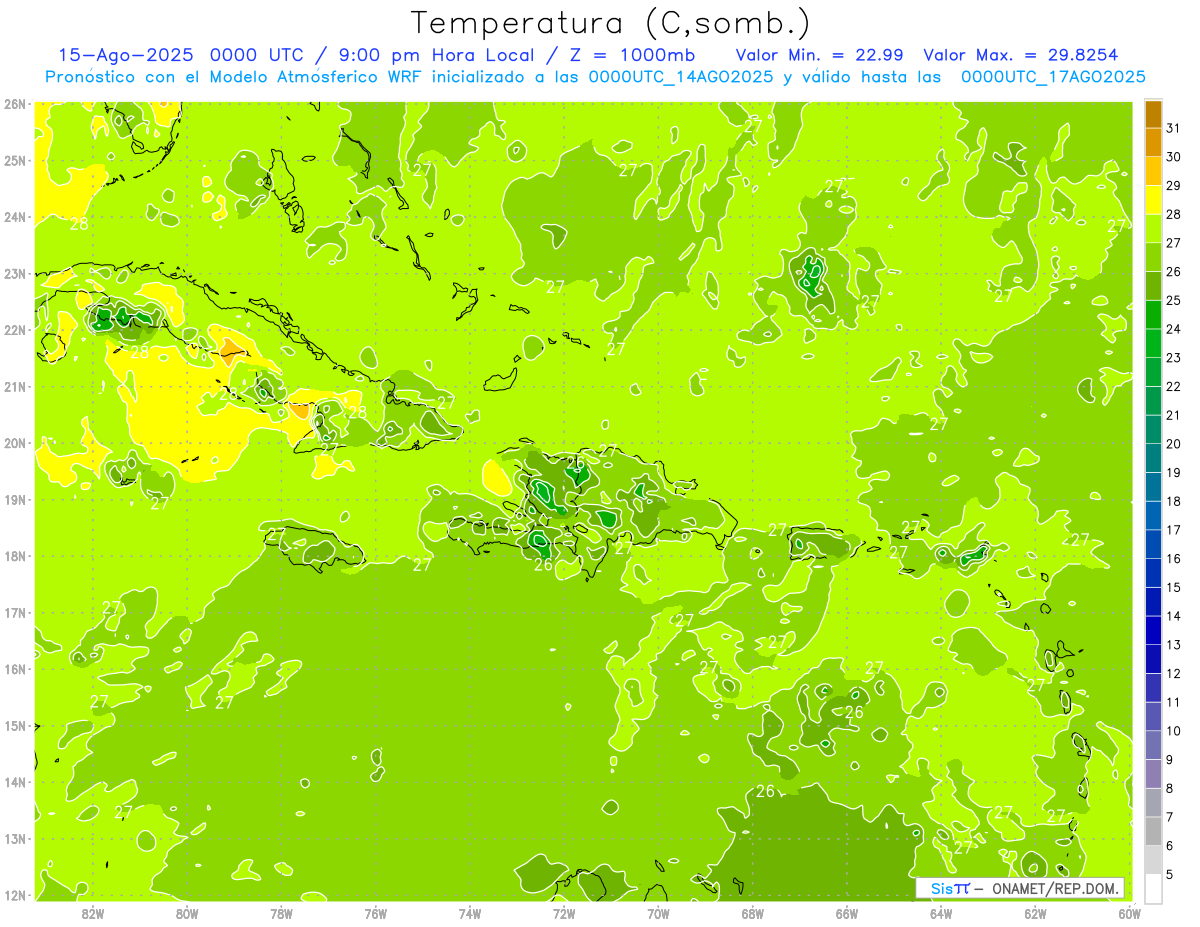Viewport: 1200px width, 927px height.
Task: Click the 18N latitude axis label
Action: coord(16,556)
